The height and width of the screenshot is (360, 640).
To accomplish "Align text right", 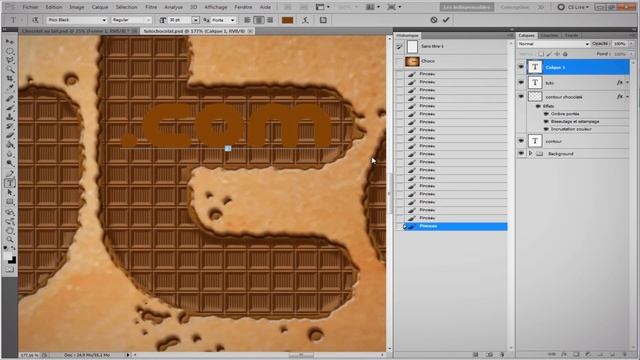I will click(270, 20).
